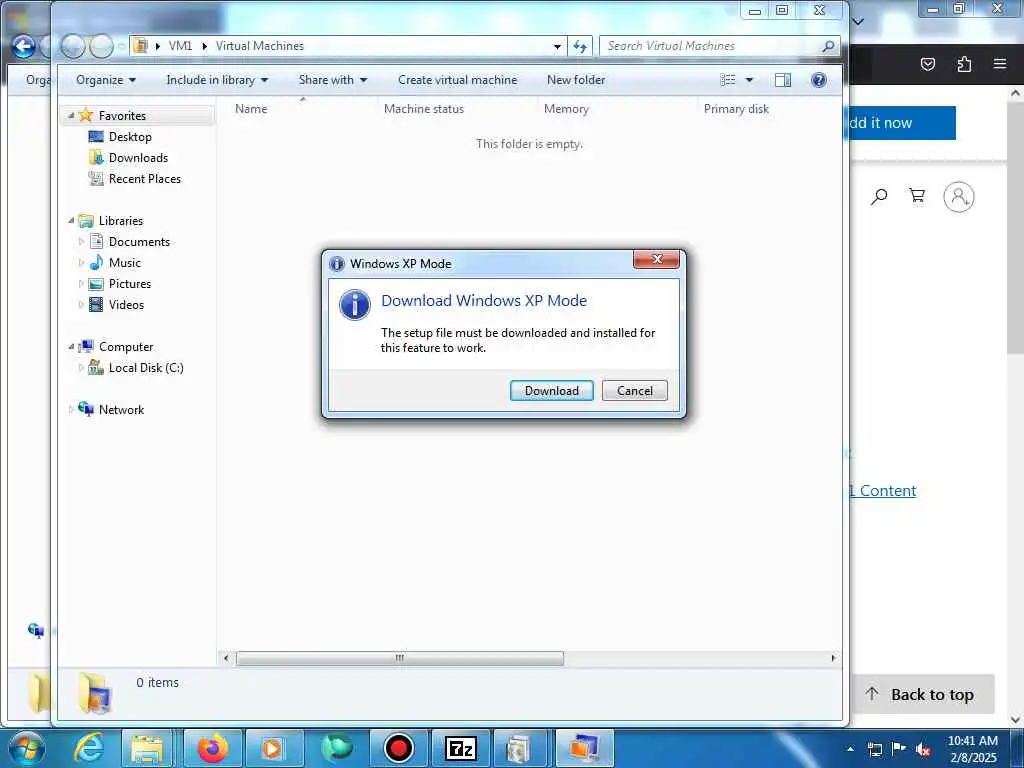Click the change view icon
The image size is (1024, 768).
[x=728, y=80]
